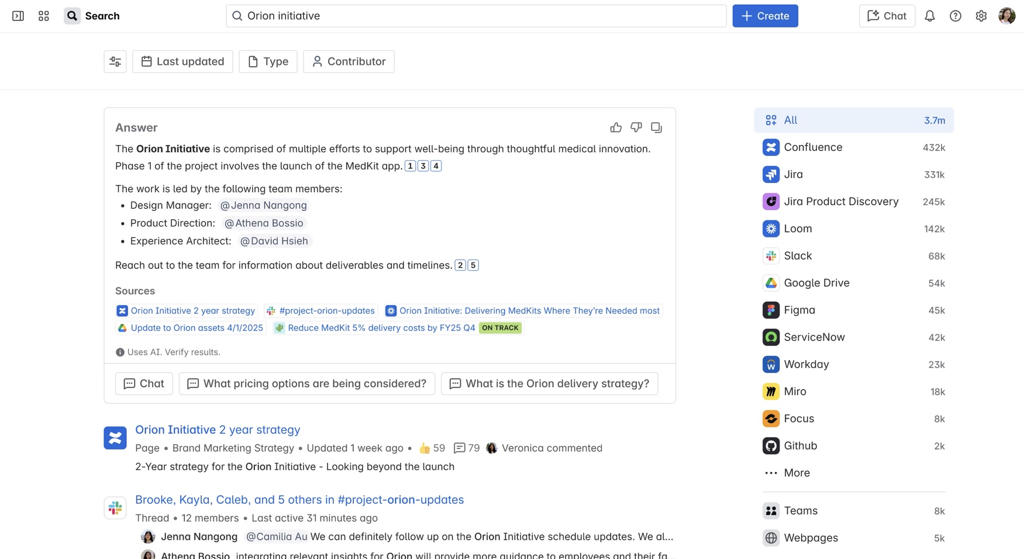
Task: Open the settings gear icon
Action: point(981,16)
